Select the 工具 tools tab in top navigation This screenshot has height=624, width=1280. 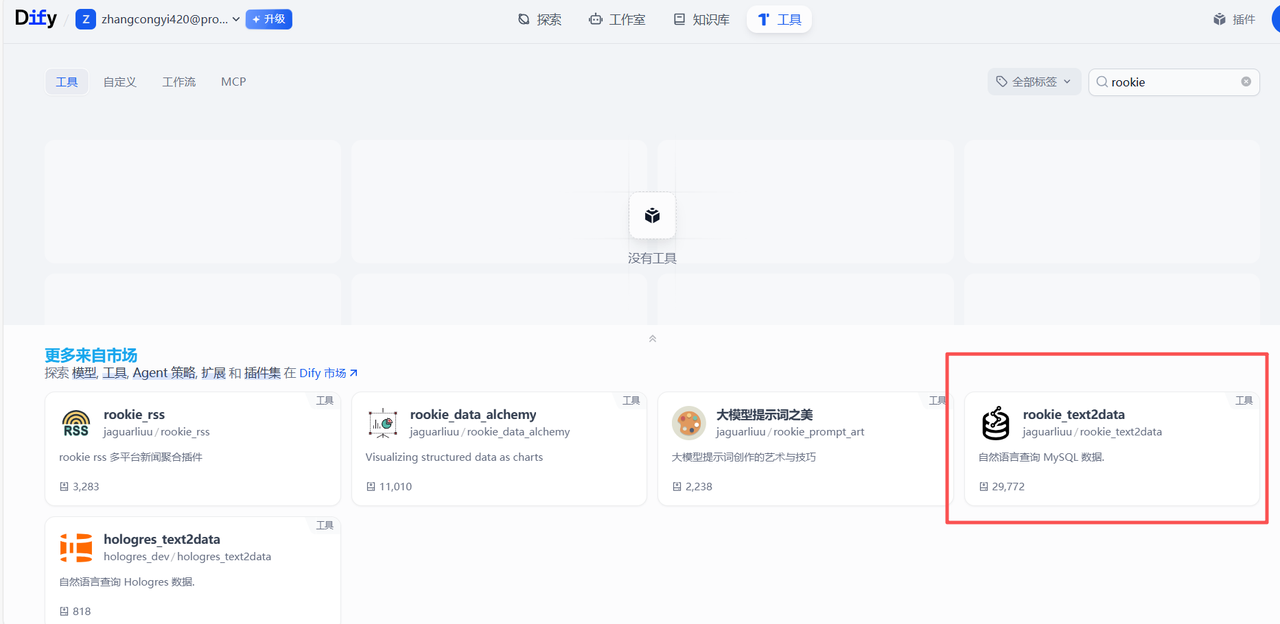tap(779, 19)
